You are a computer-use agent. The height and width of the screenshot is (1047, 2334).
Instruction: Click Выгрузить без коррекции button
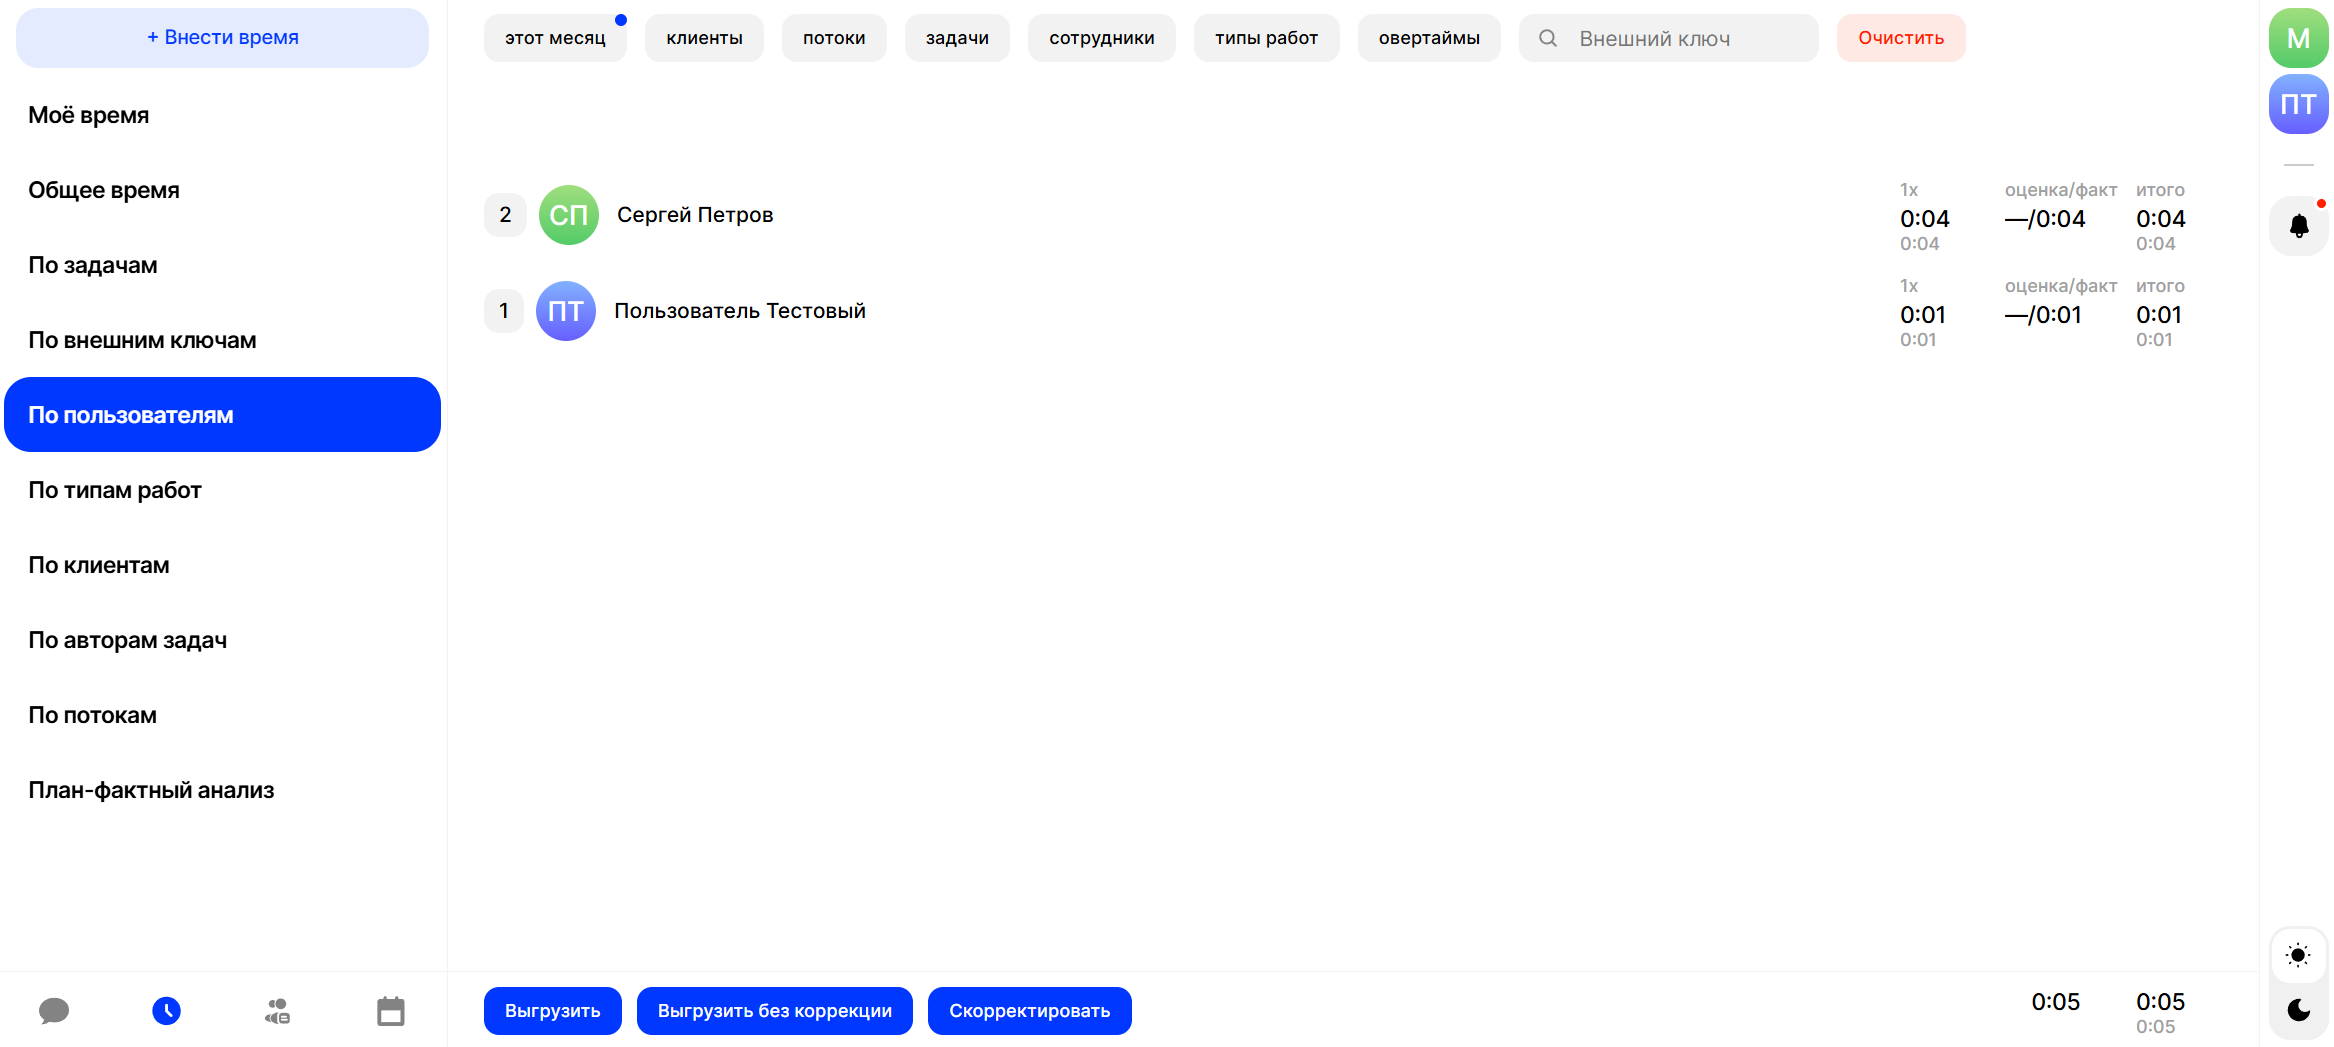(774, 1011)
